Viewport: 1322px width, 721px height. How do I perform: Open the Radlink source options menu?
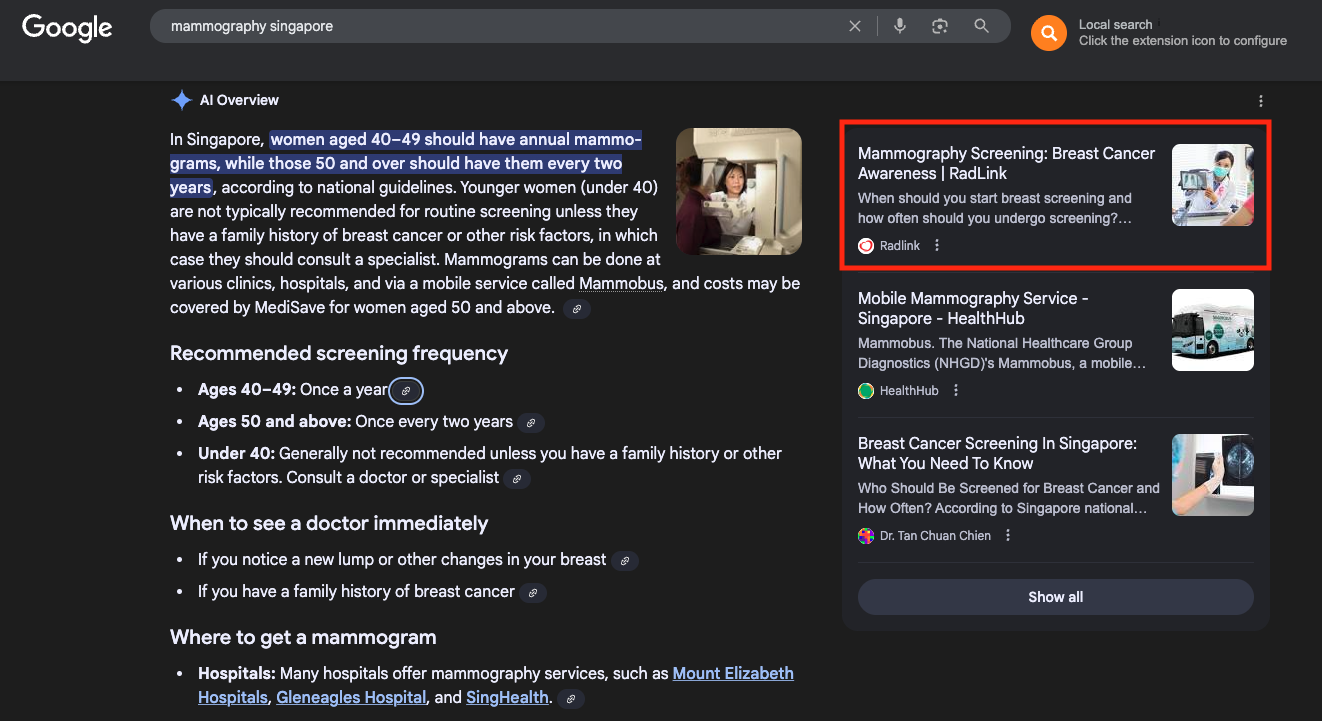tap(937, 246)
